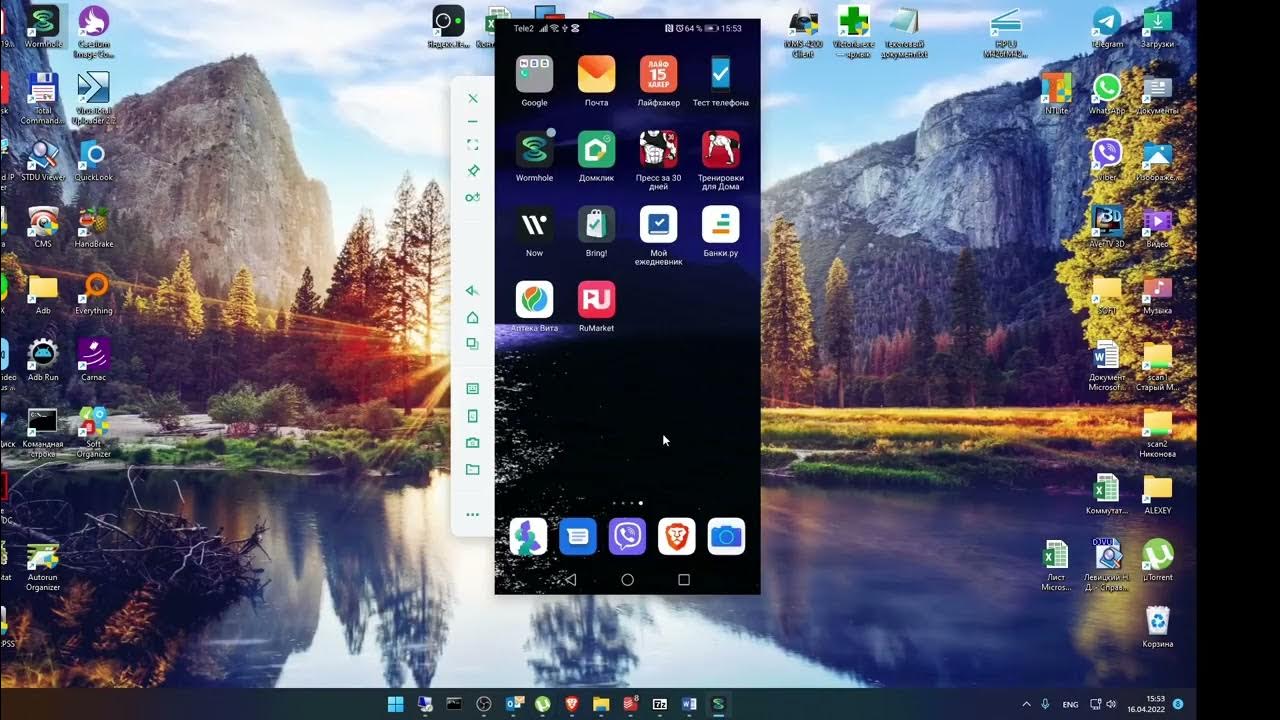This screenshot has width=1280, height=720.
Task: Open Autorun Organizer desktop shortcut
Action: pos(43,568)
